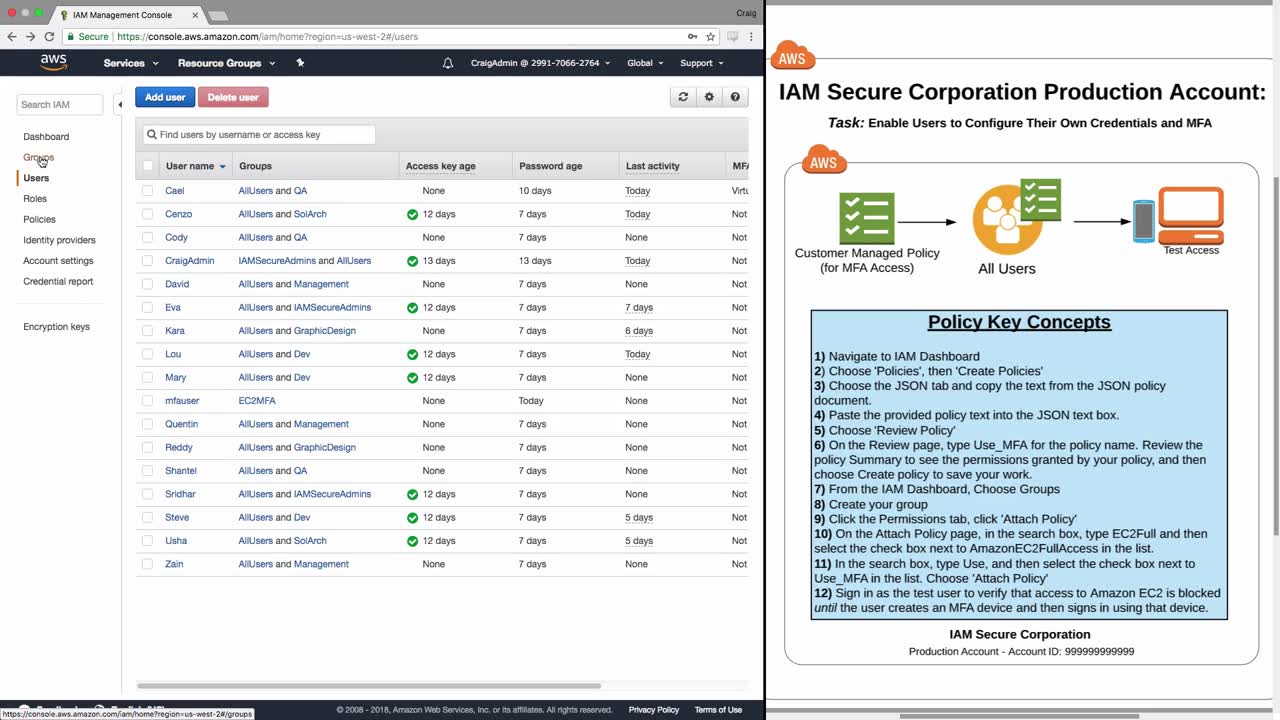Check the box for user Eva

click(148, 308)
